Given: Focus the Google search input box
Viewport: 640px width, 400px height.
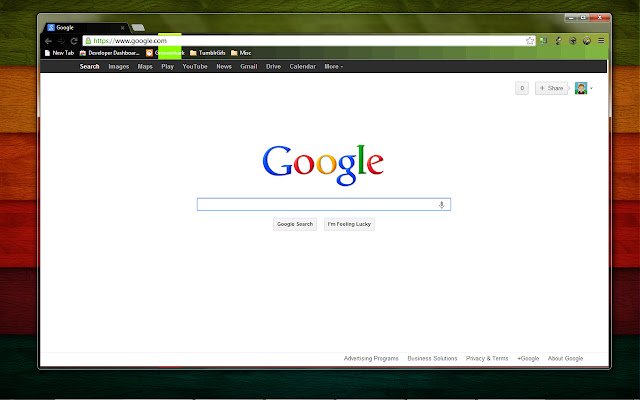Looking at the screenshot, I should click(x=324, y=204).
